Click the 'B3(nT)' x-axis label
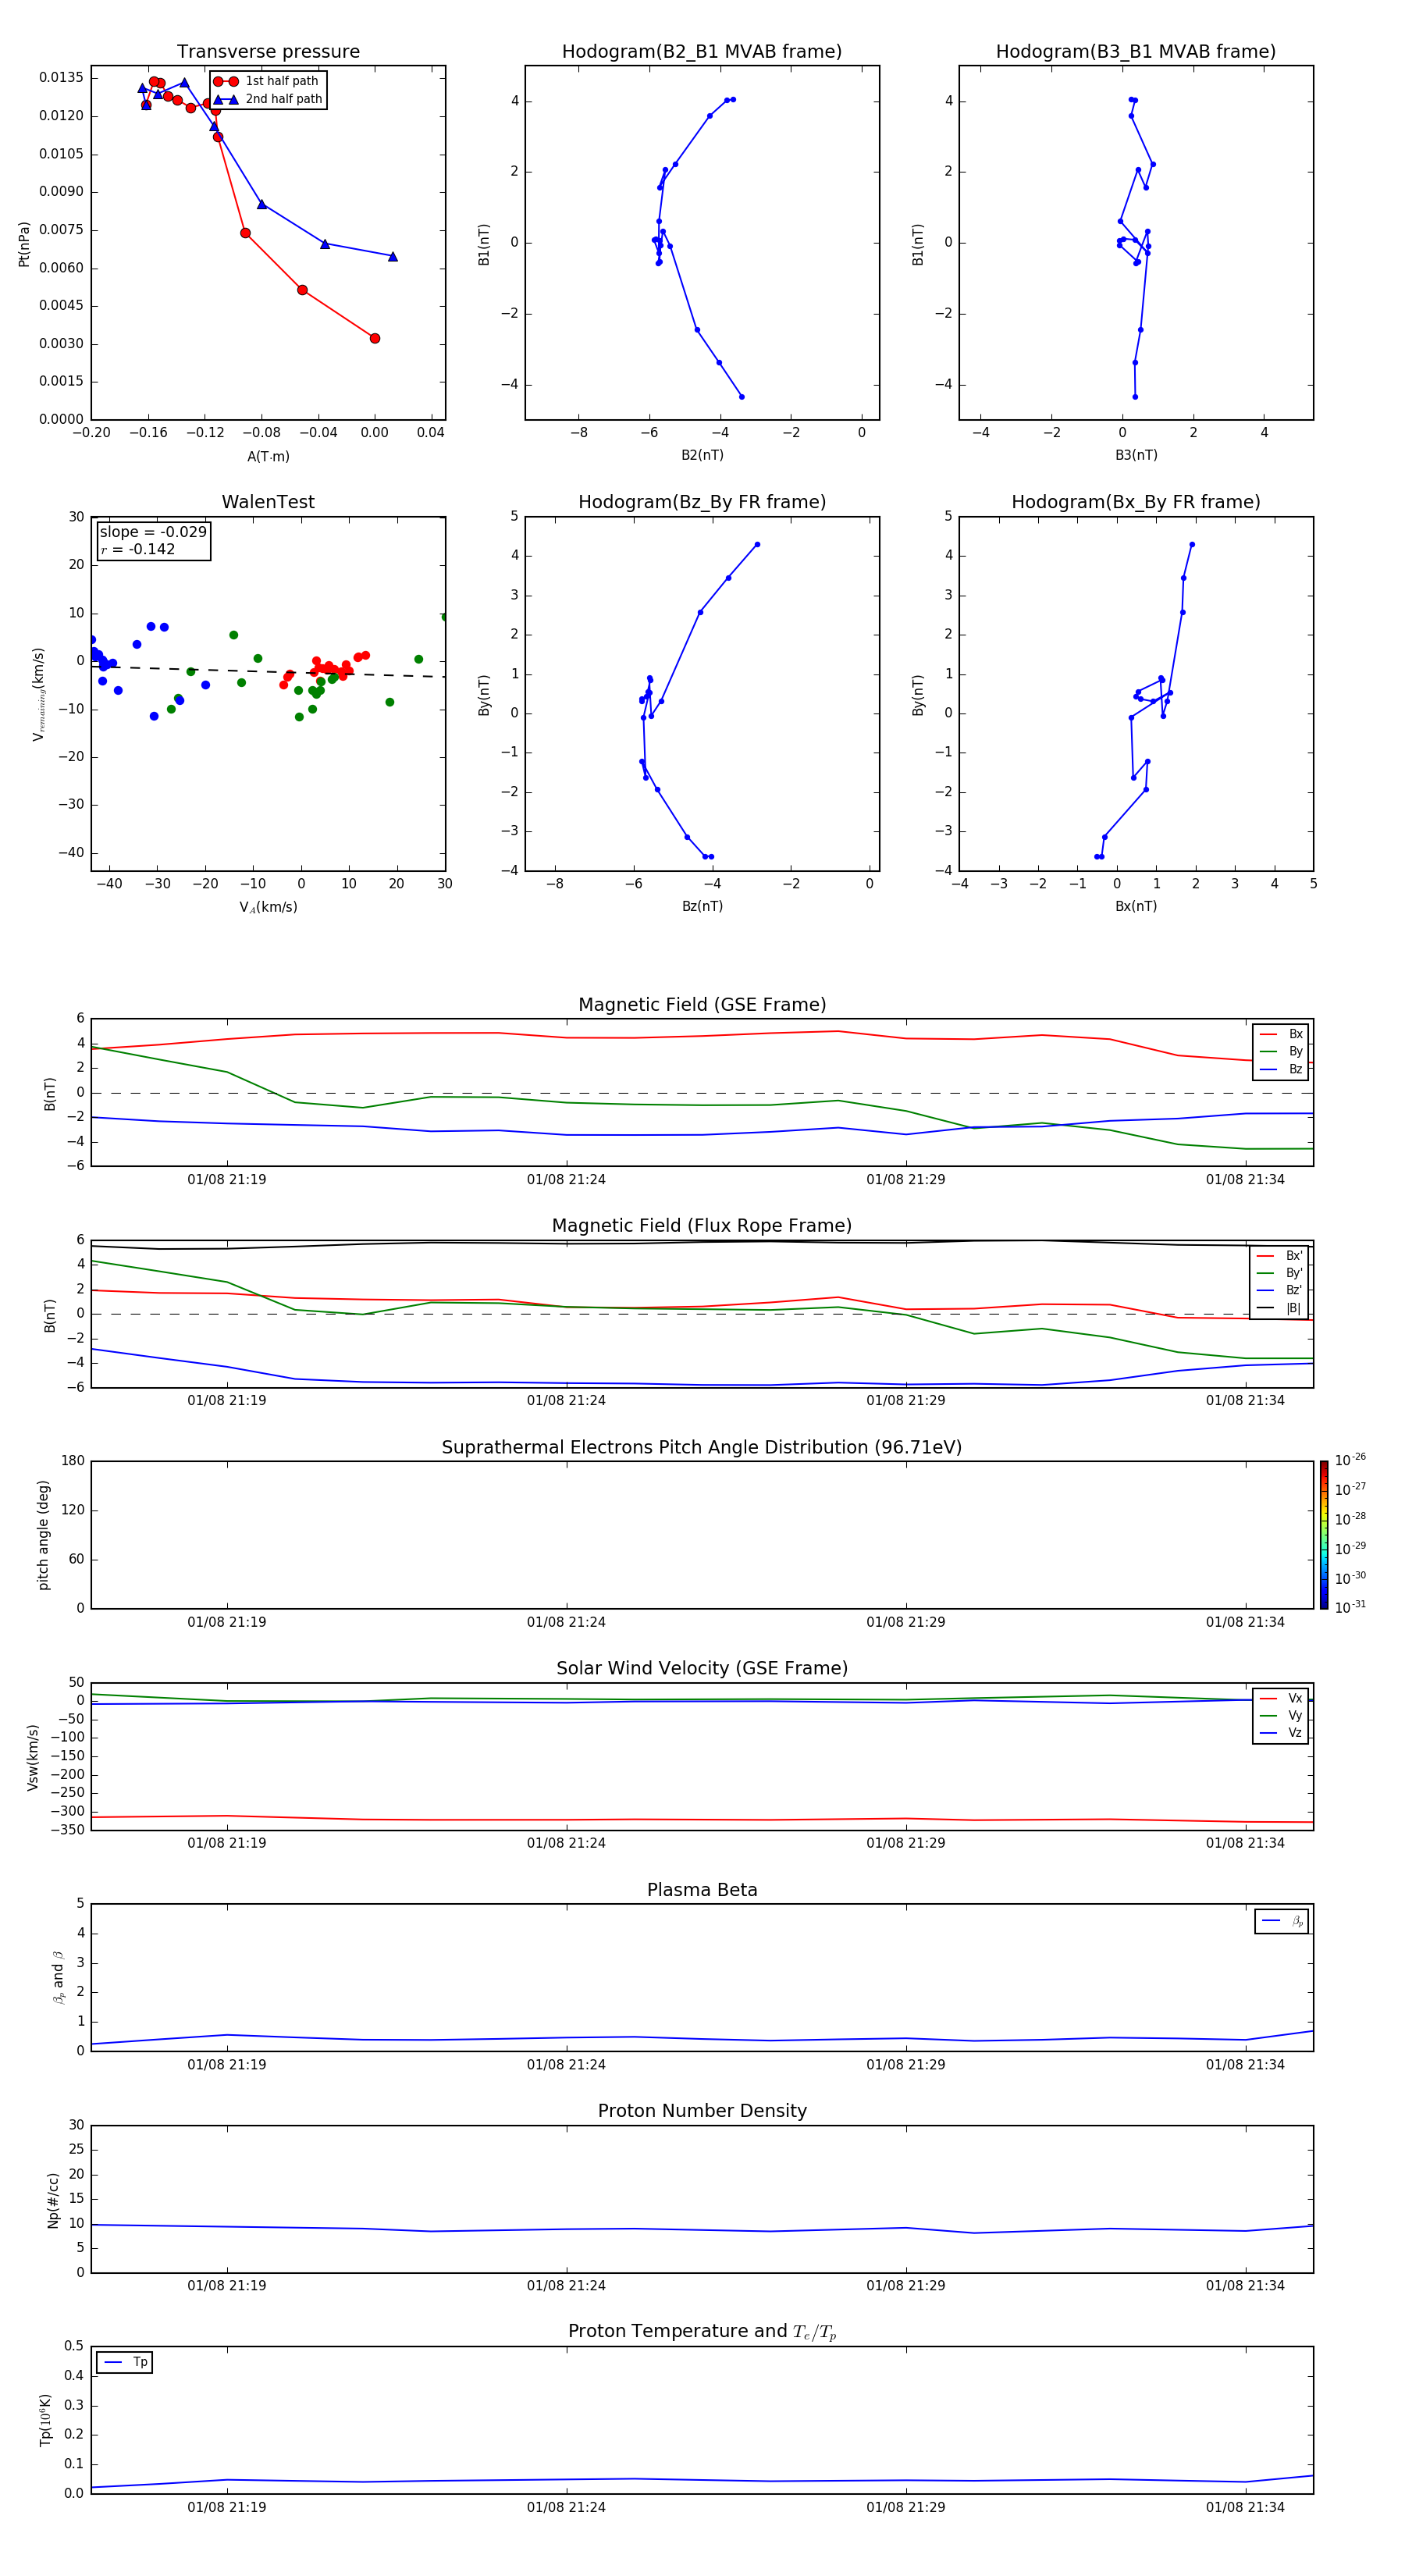Image resolution: width=1405 pixels, height=2576 pixels. click(1136, 455)
